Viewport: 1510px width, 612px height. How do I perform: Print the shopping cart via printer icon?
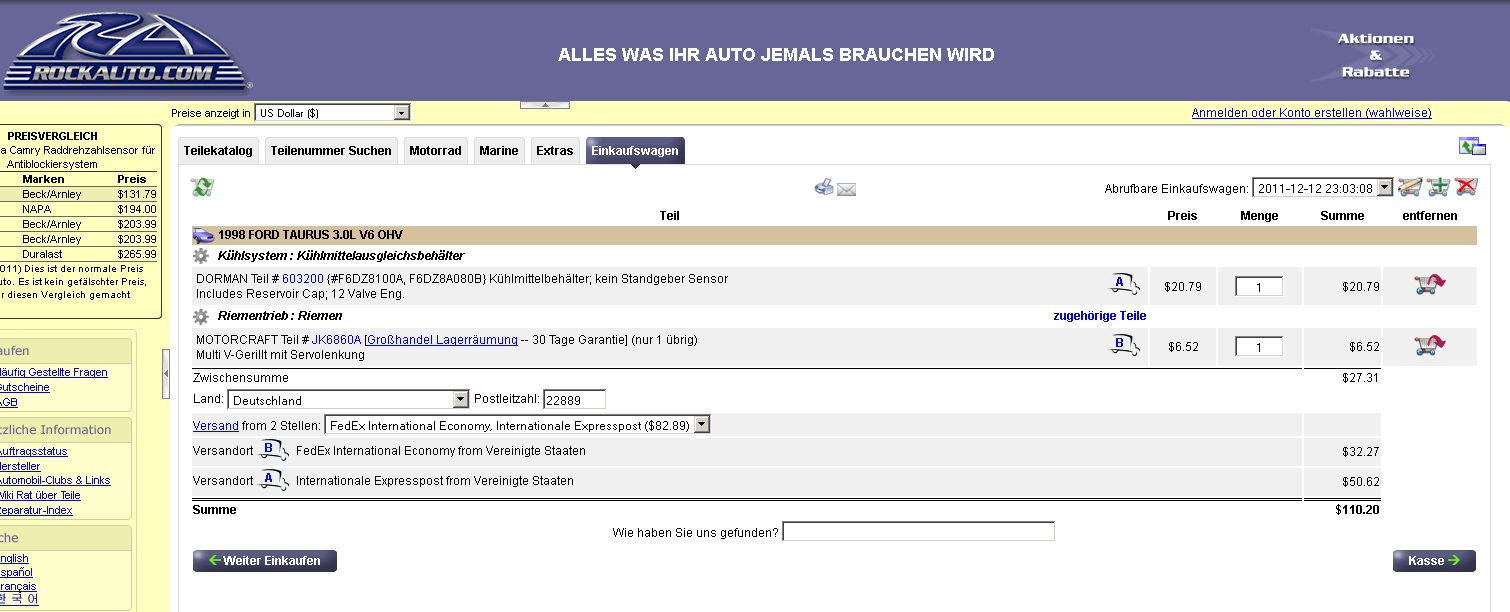click(824, 187)
